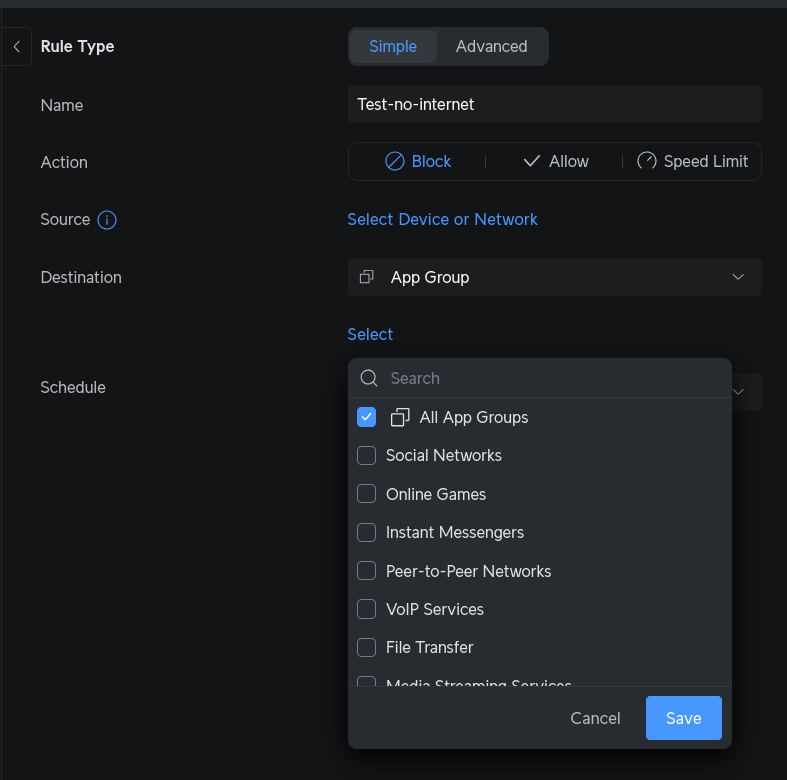Click the stacked icon beside All App Groups
This screenshot has height=780, width=787.
[400, 417]
